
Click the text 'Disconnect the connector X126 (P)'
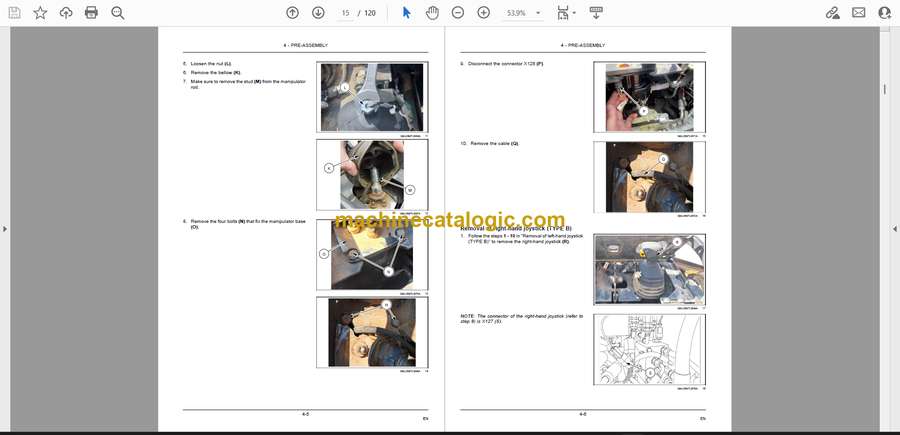click(506, 64)
